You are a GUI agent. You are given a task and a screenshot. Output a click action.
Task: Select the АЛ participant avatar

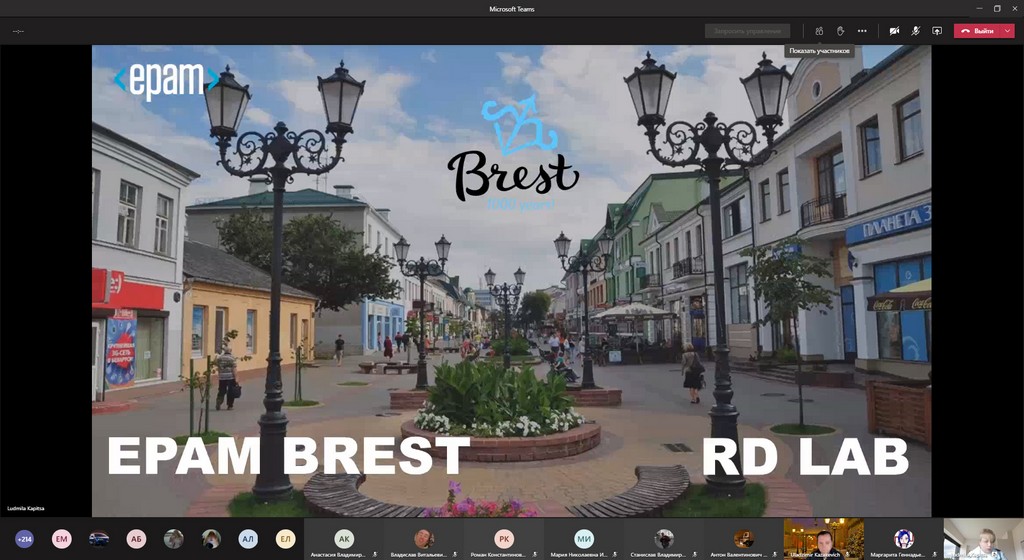(248, 539)
